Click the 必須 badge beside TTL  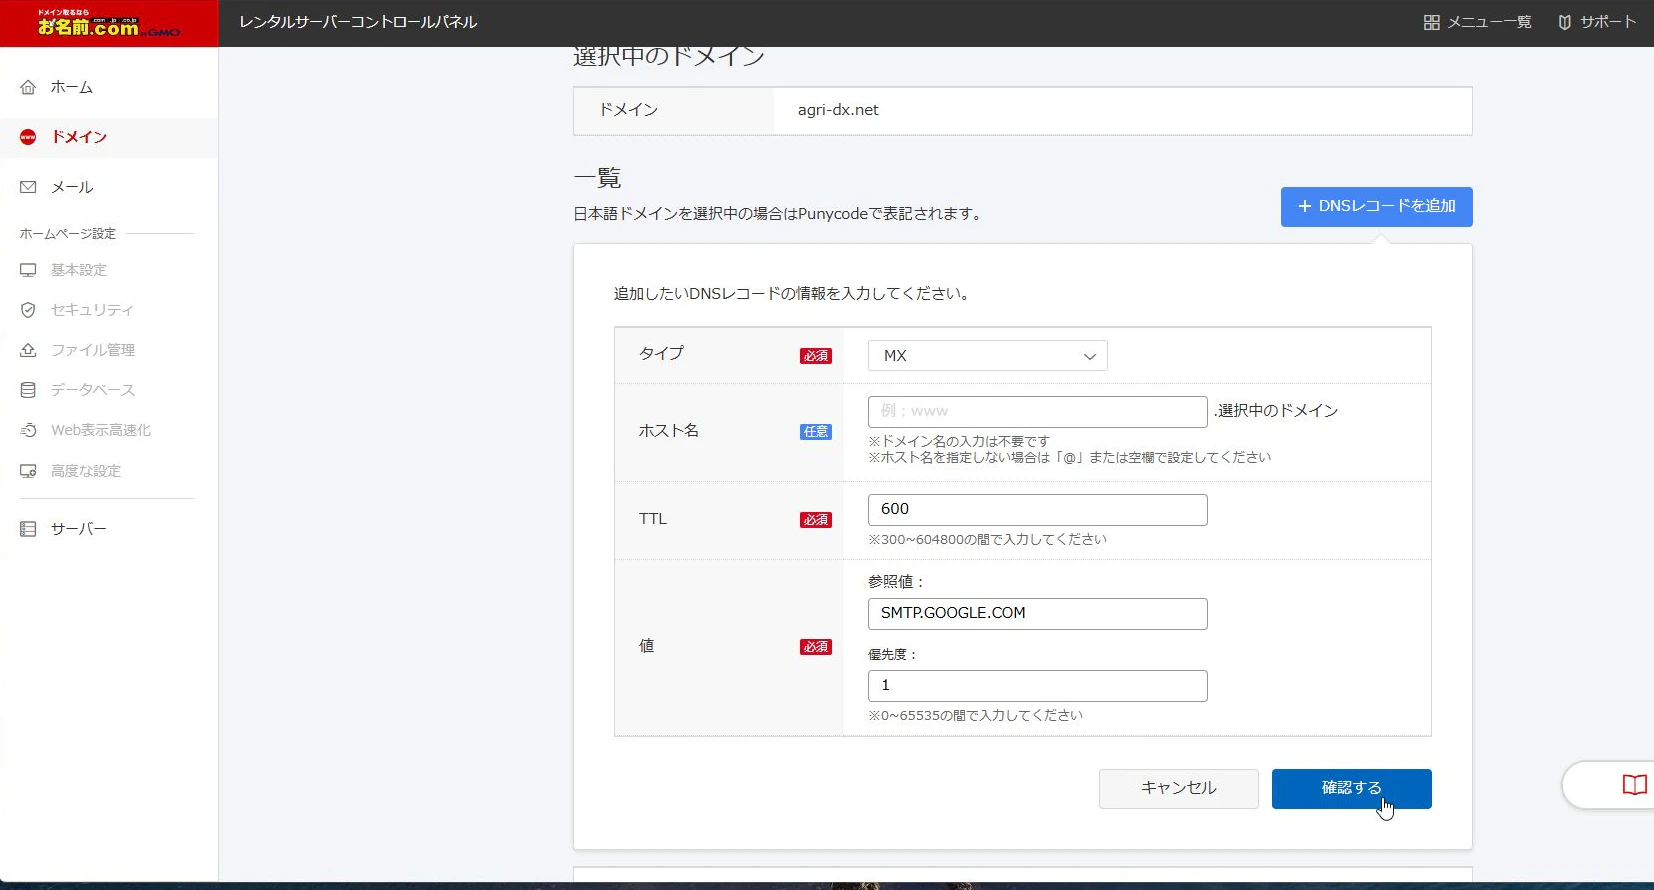[815, 520]
